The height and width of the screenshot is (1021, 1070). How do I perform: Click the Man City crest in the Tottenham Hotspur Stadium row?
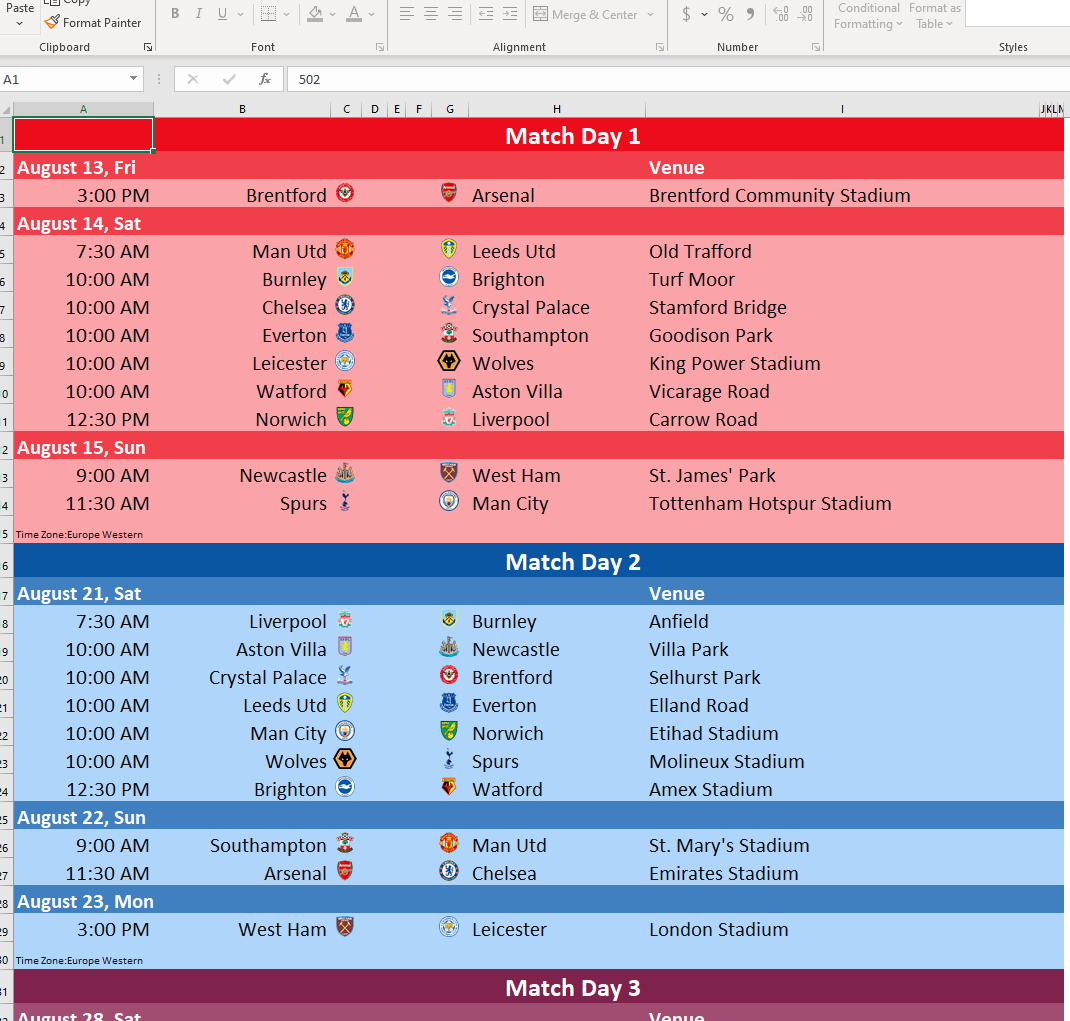click(x=448, y=502)
